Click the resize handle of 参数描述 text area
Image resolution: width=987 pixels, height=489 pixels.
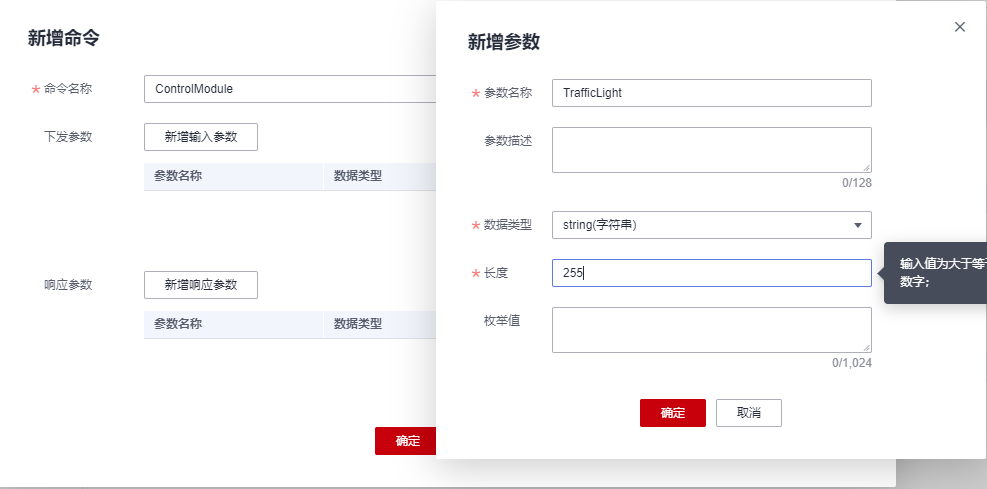[x=866, y=167]
